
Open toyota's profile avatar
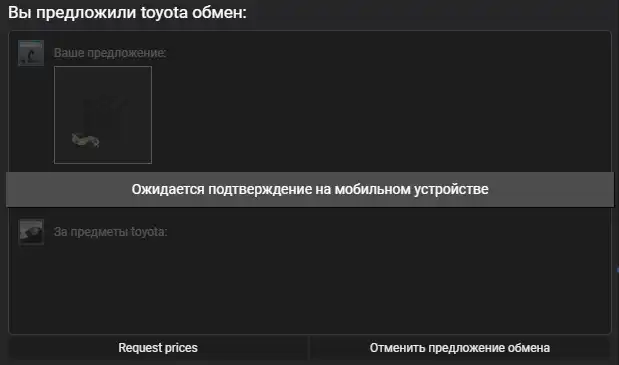pyautogui.click(x=31, y=232)
